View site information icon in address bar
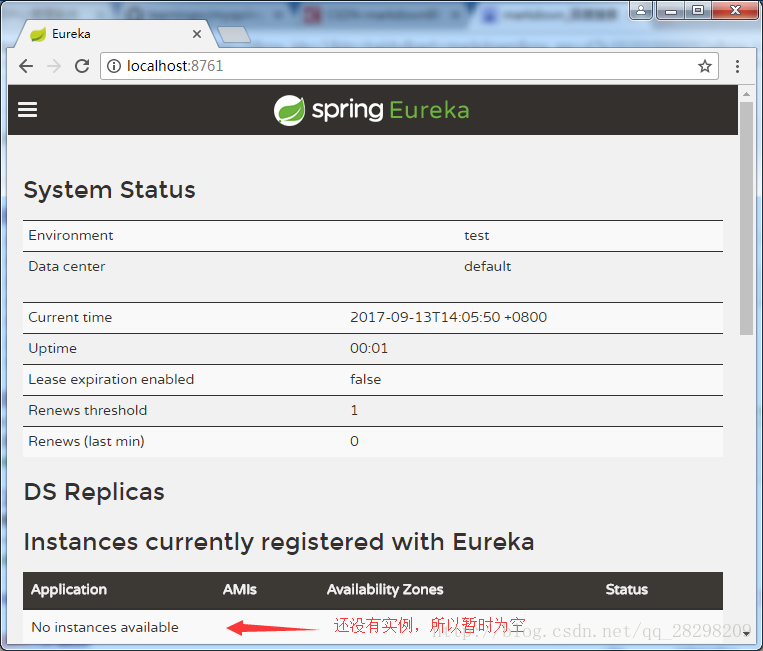The height and width of the screenshot is (651, 763). [114, 66]
